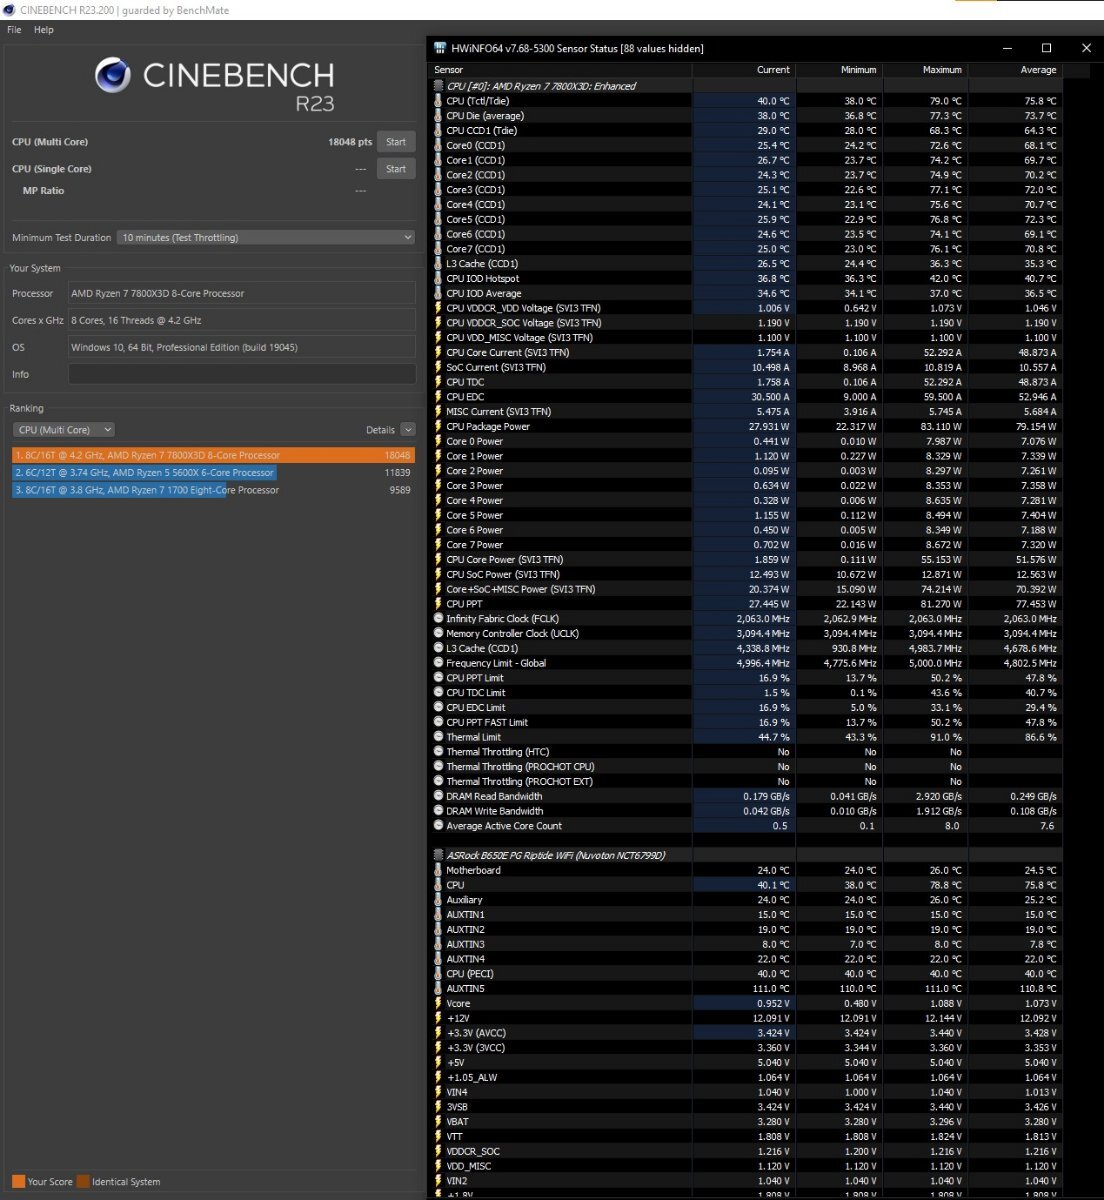Click the OS info field in Cinebench
This screenshot has width=1104, height=1200.
(x=242, y=347)
